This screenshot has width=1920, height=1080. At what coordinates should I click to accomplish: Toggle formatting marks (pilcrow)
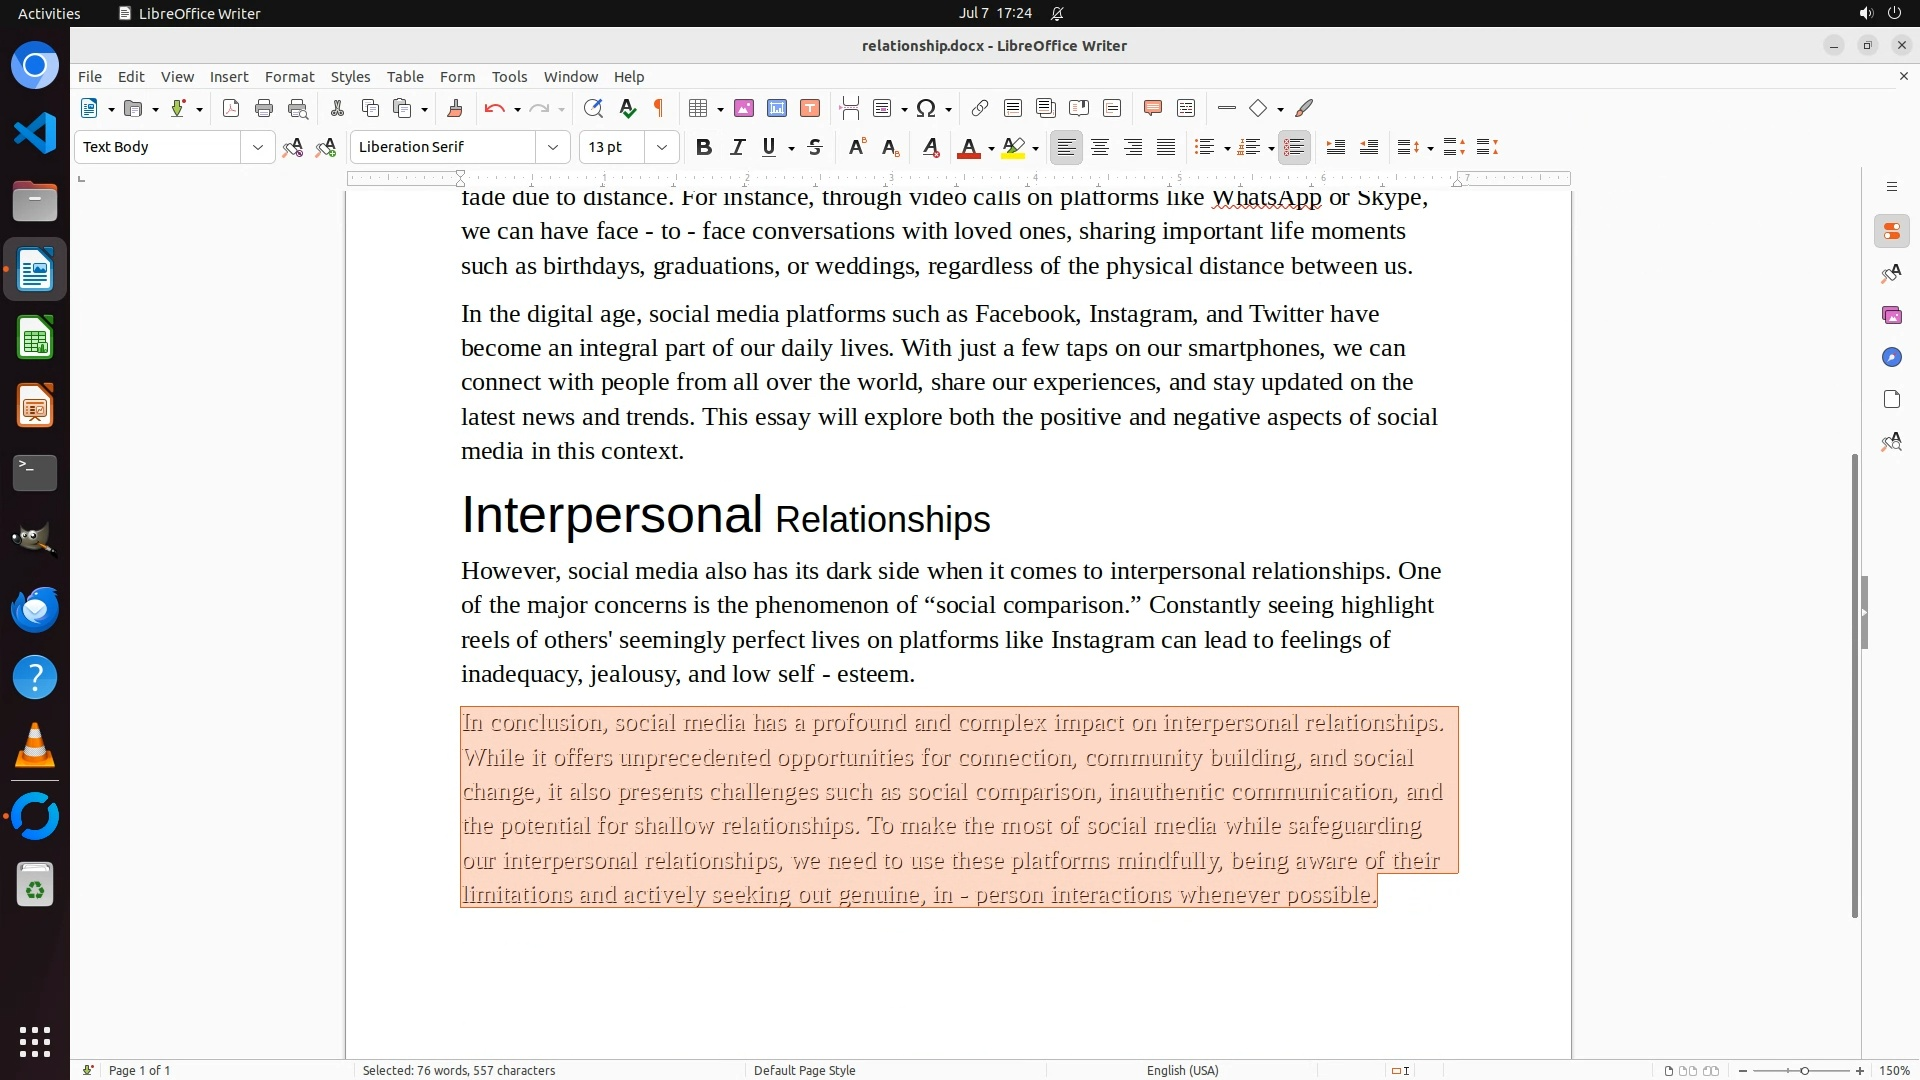(659, 109)
